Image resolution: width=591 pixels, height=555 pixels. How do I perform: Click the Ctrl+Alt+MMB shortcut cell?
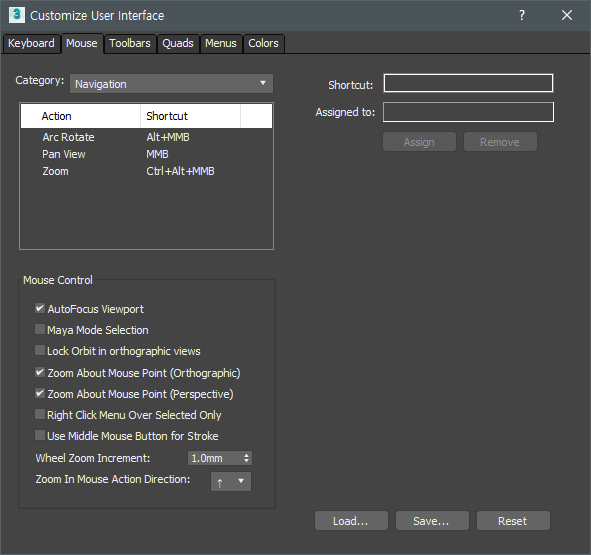[x=180, y=171]
